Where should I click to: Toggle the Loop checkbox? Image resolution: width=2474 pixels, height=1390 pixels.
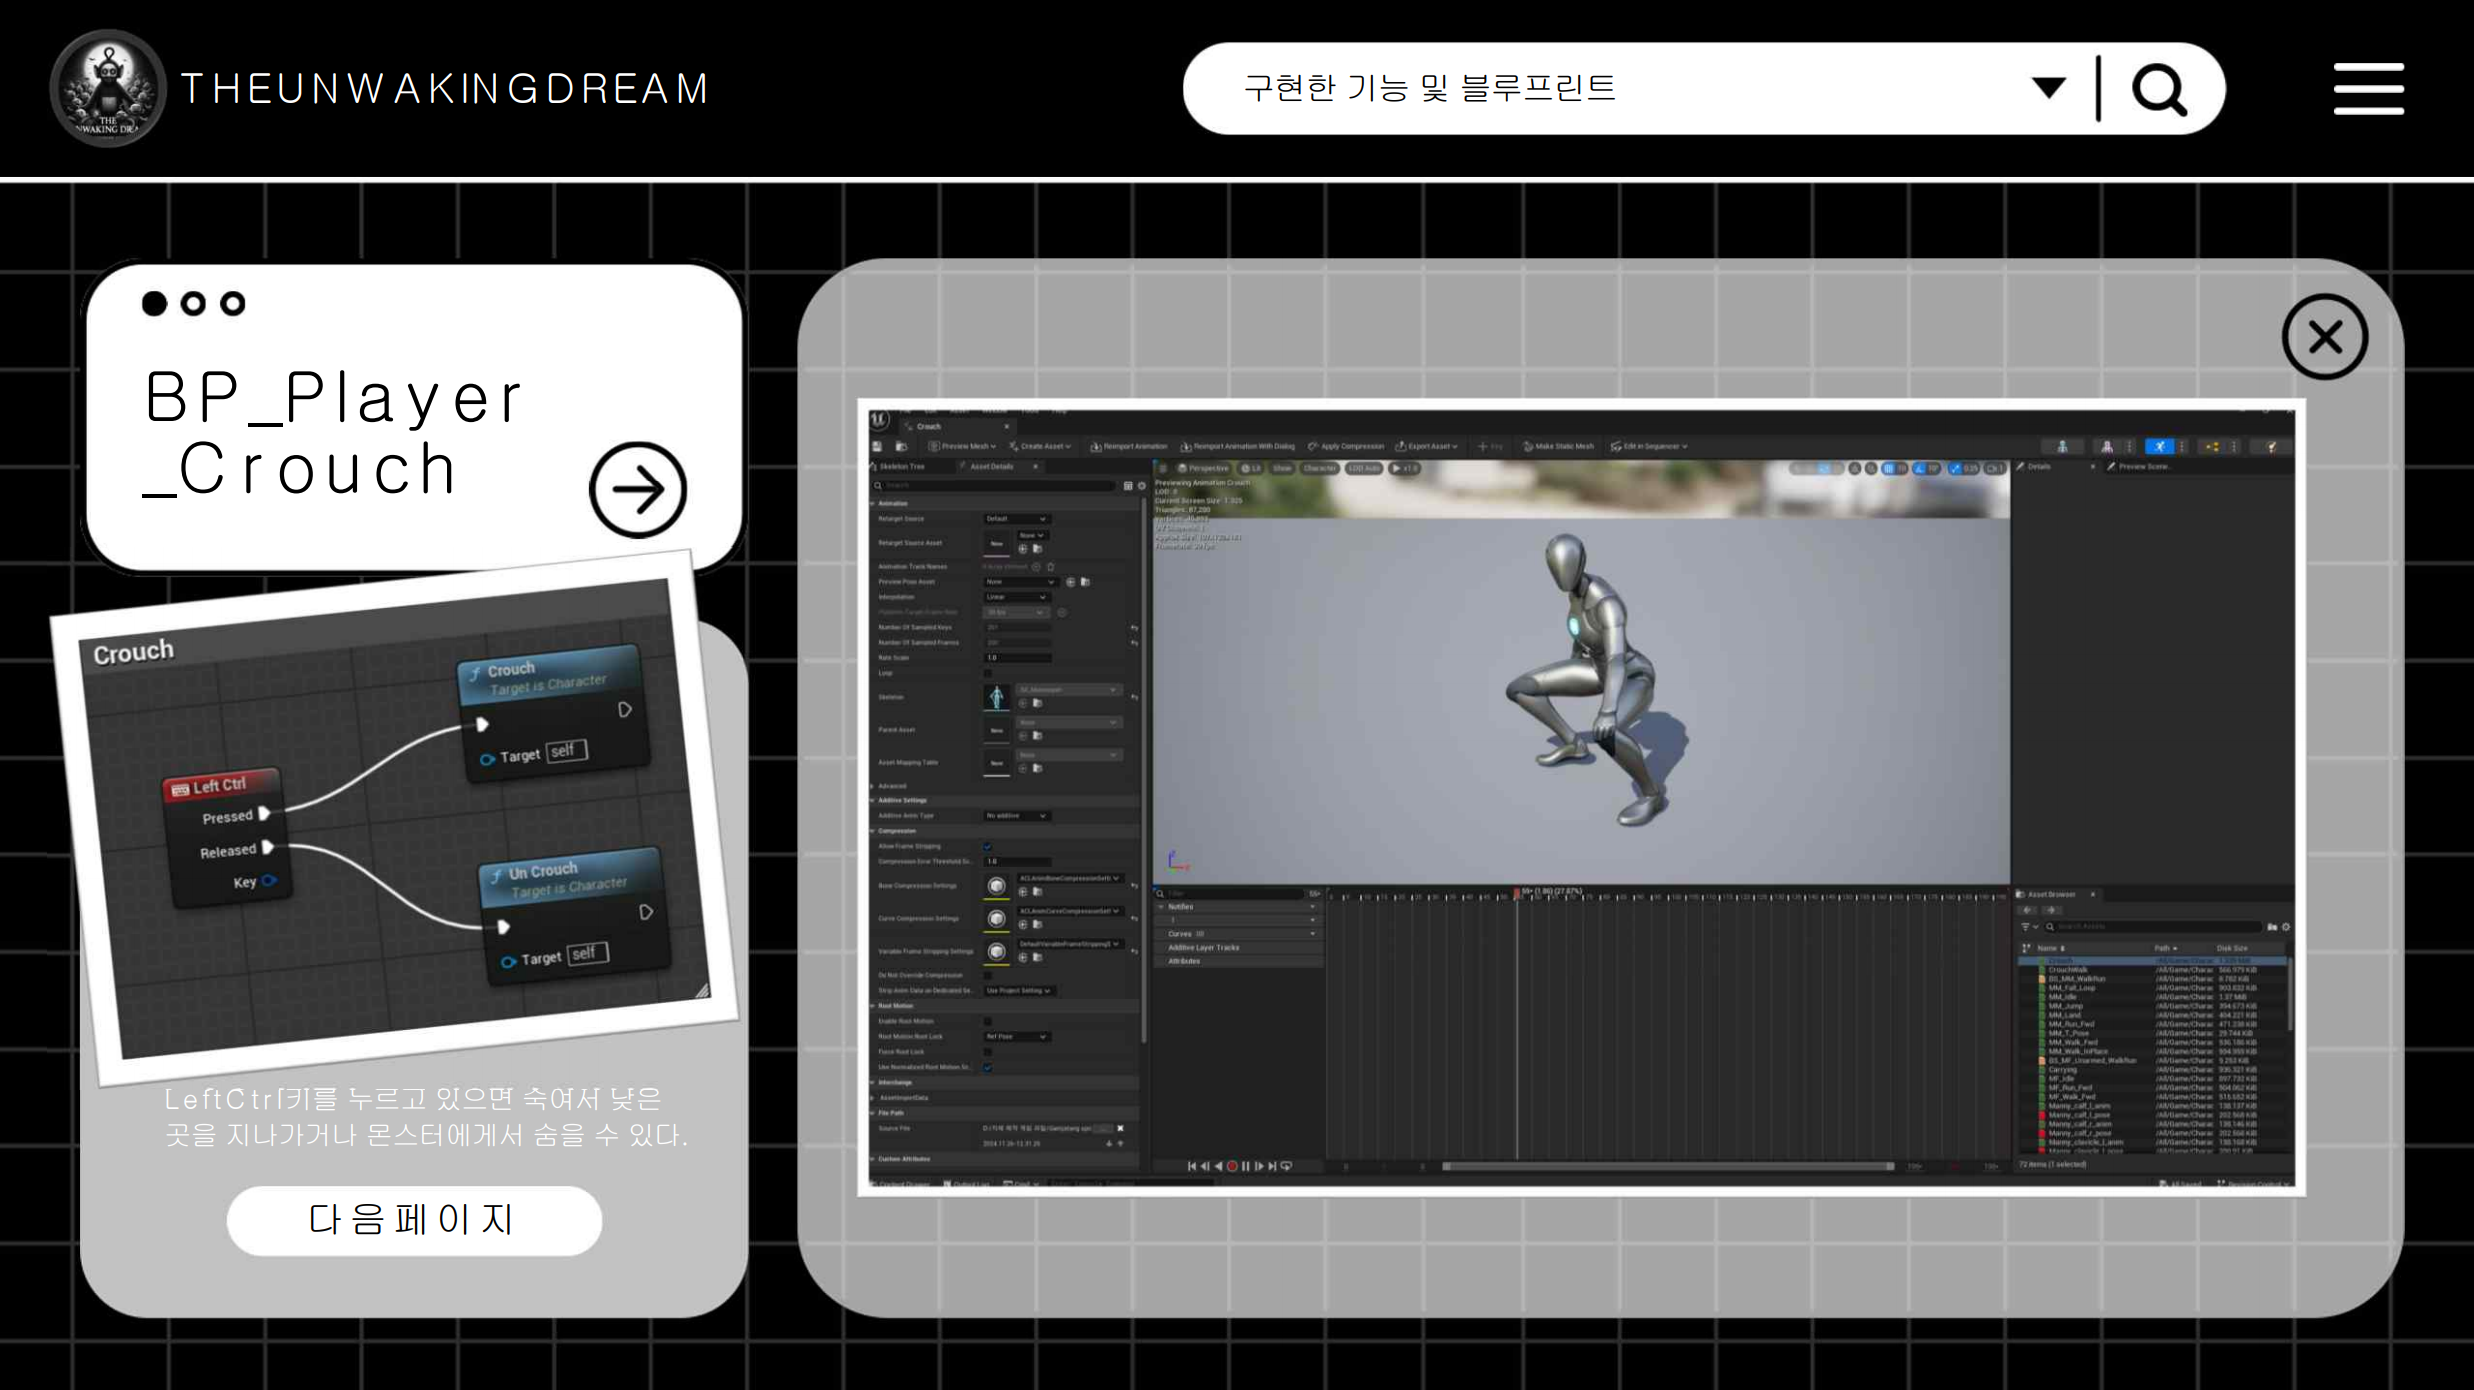(988, 673)
